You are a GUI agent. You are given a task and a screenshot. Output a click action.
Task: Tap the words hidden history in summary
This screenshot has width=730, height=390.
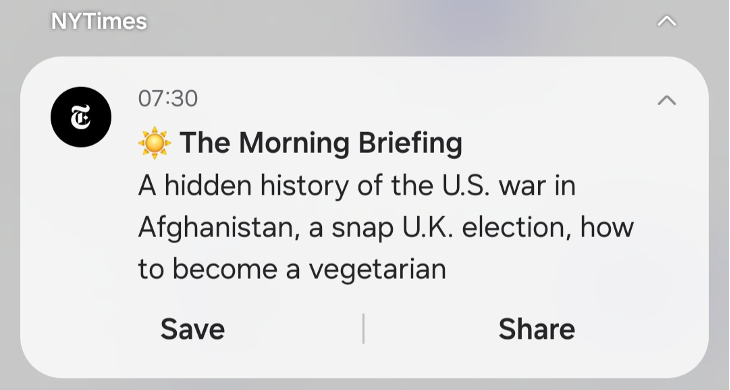[256, 186]
